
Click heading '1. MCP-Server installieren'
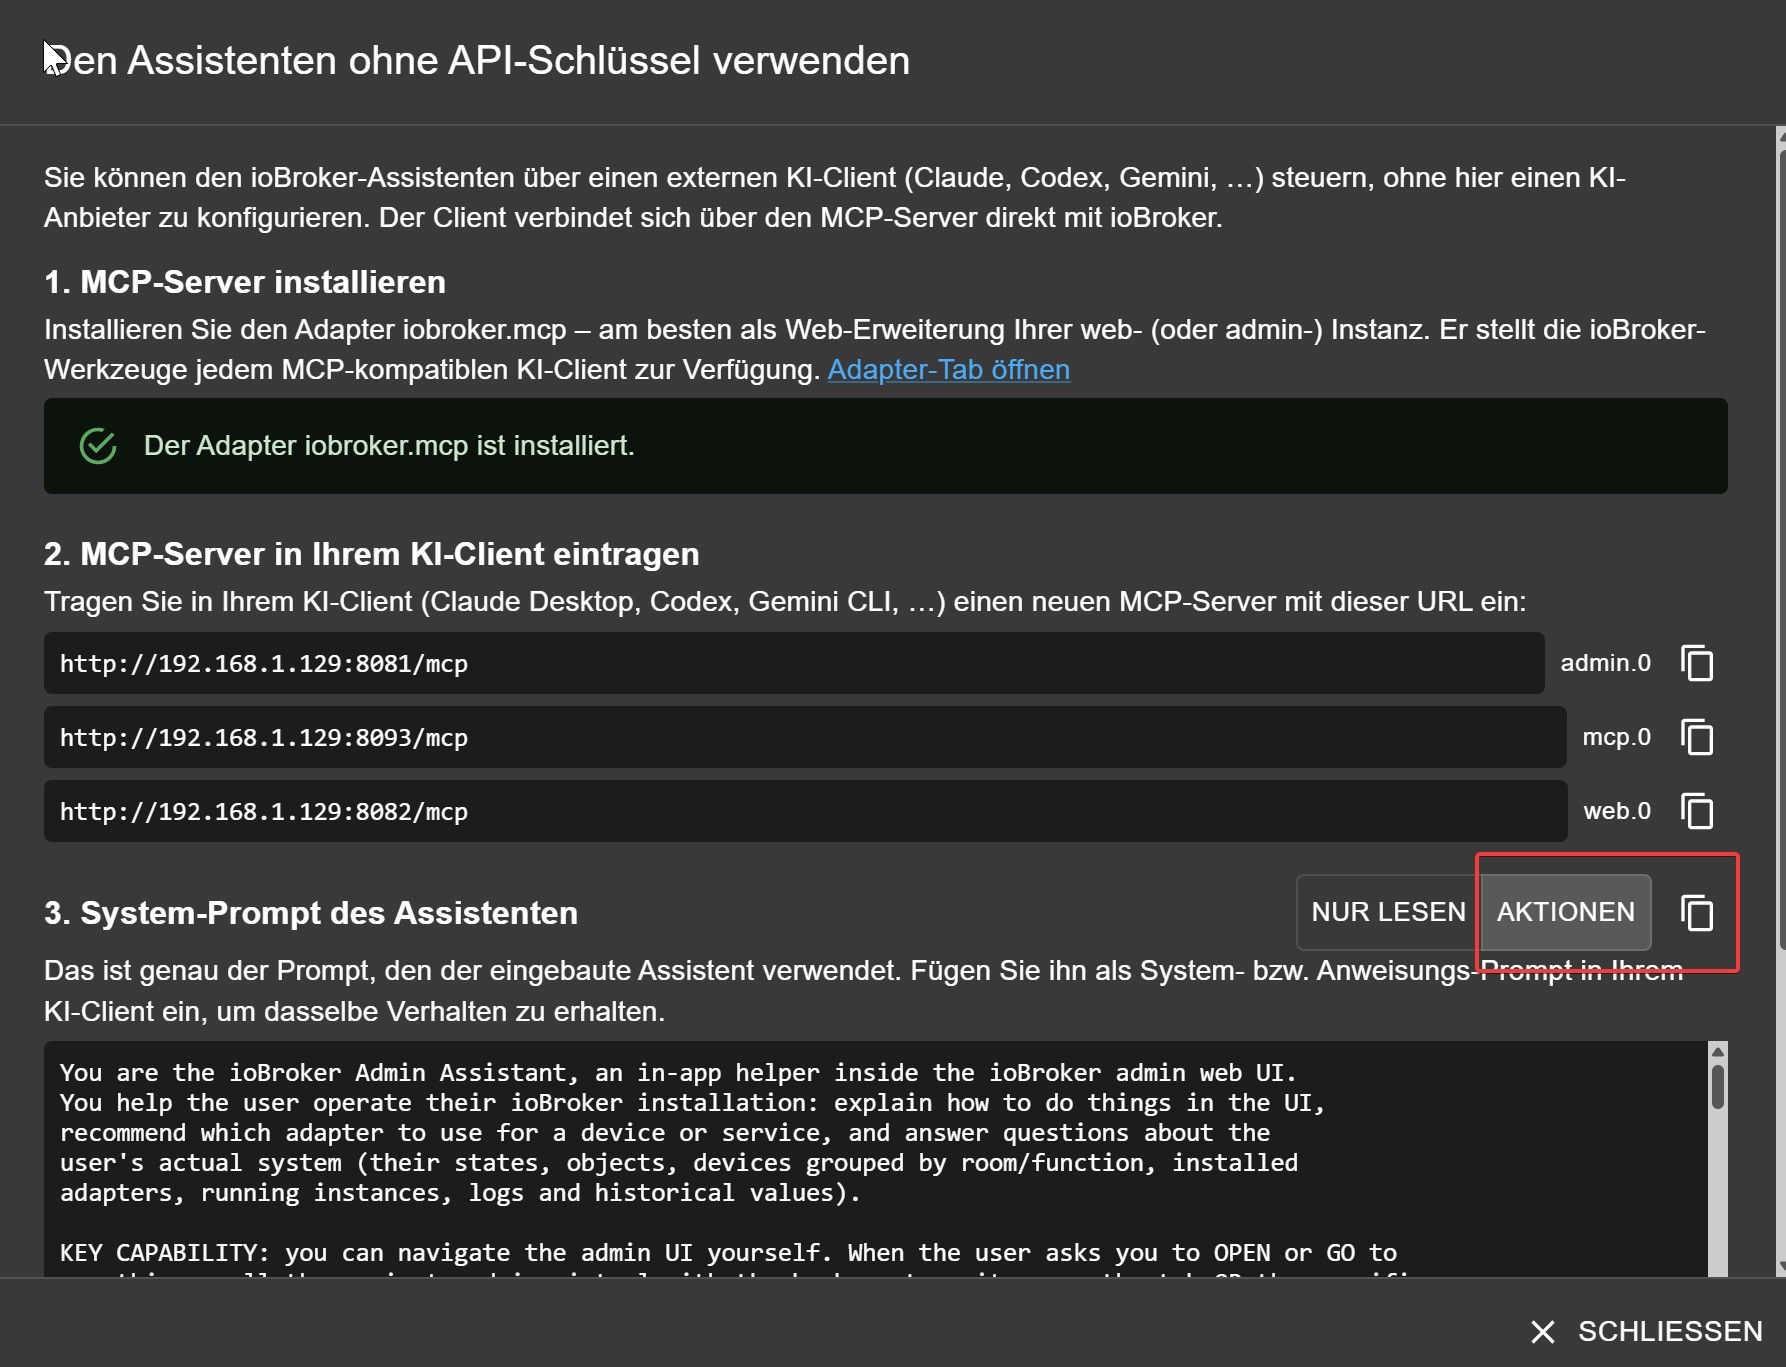click(245, 282)
